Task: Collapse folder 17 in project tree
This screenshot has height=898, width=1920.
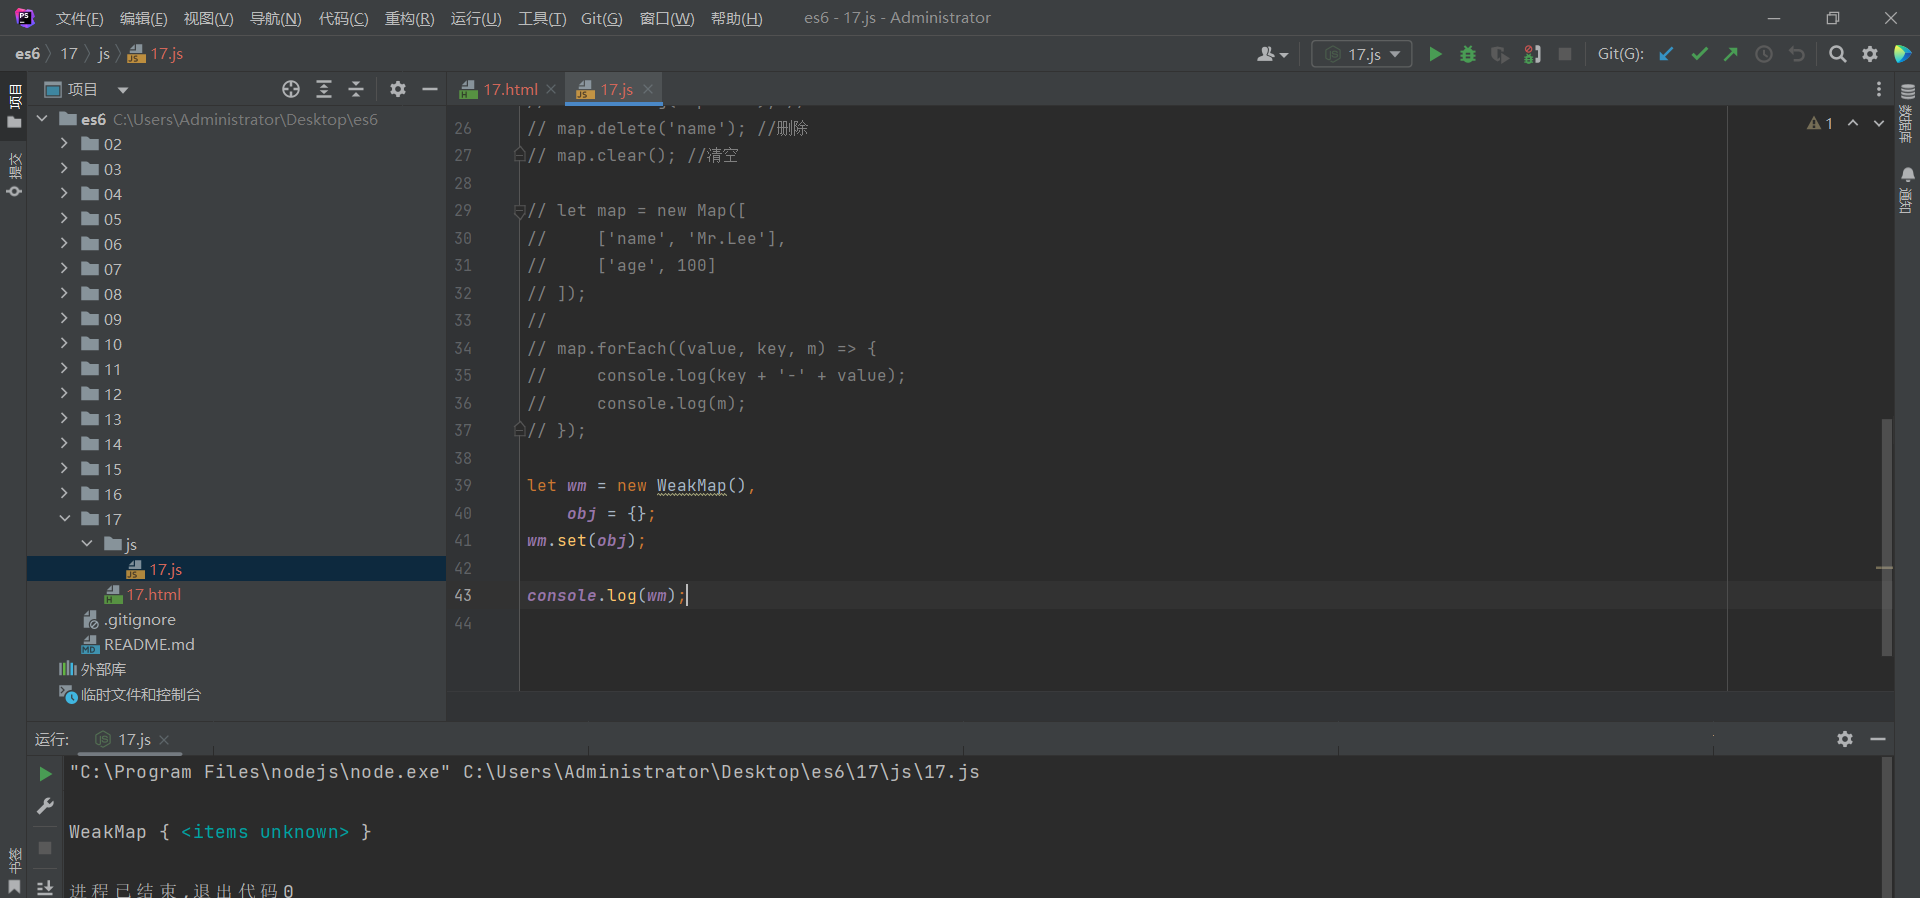Action: (x=64, y=518)
